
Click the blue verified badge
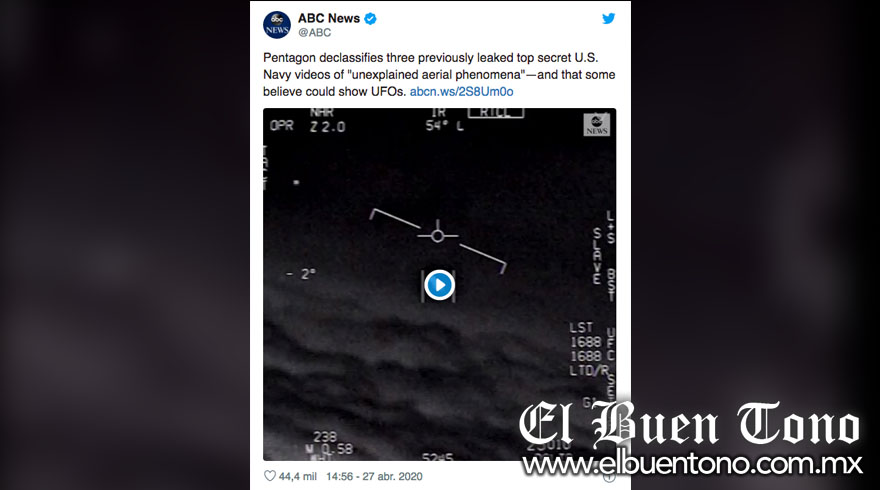(370, 19)
